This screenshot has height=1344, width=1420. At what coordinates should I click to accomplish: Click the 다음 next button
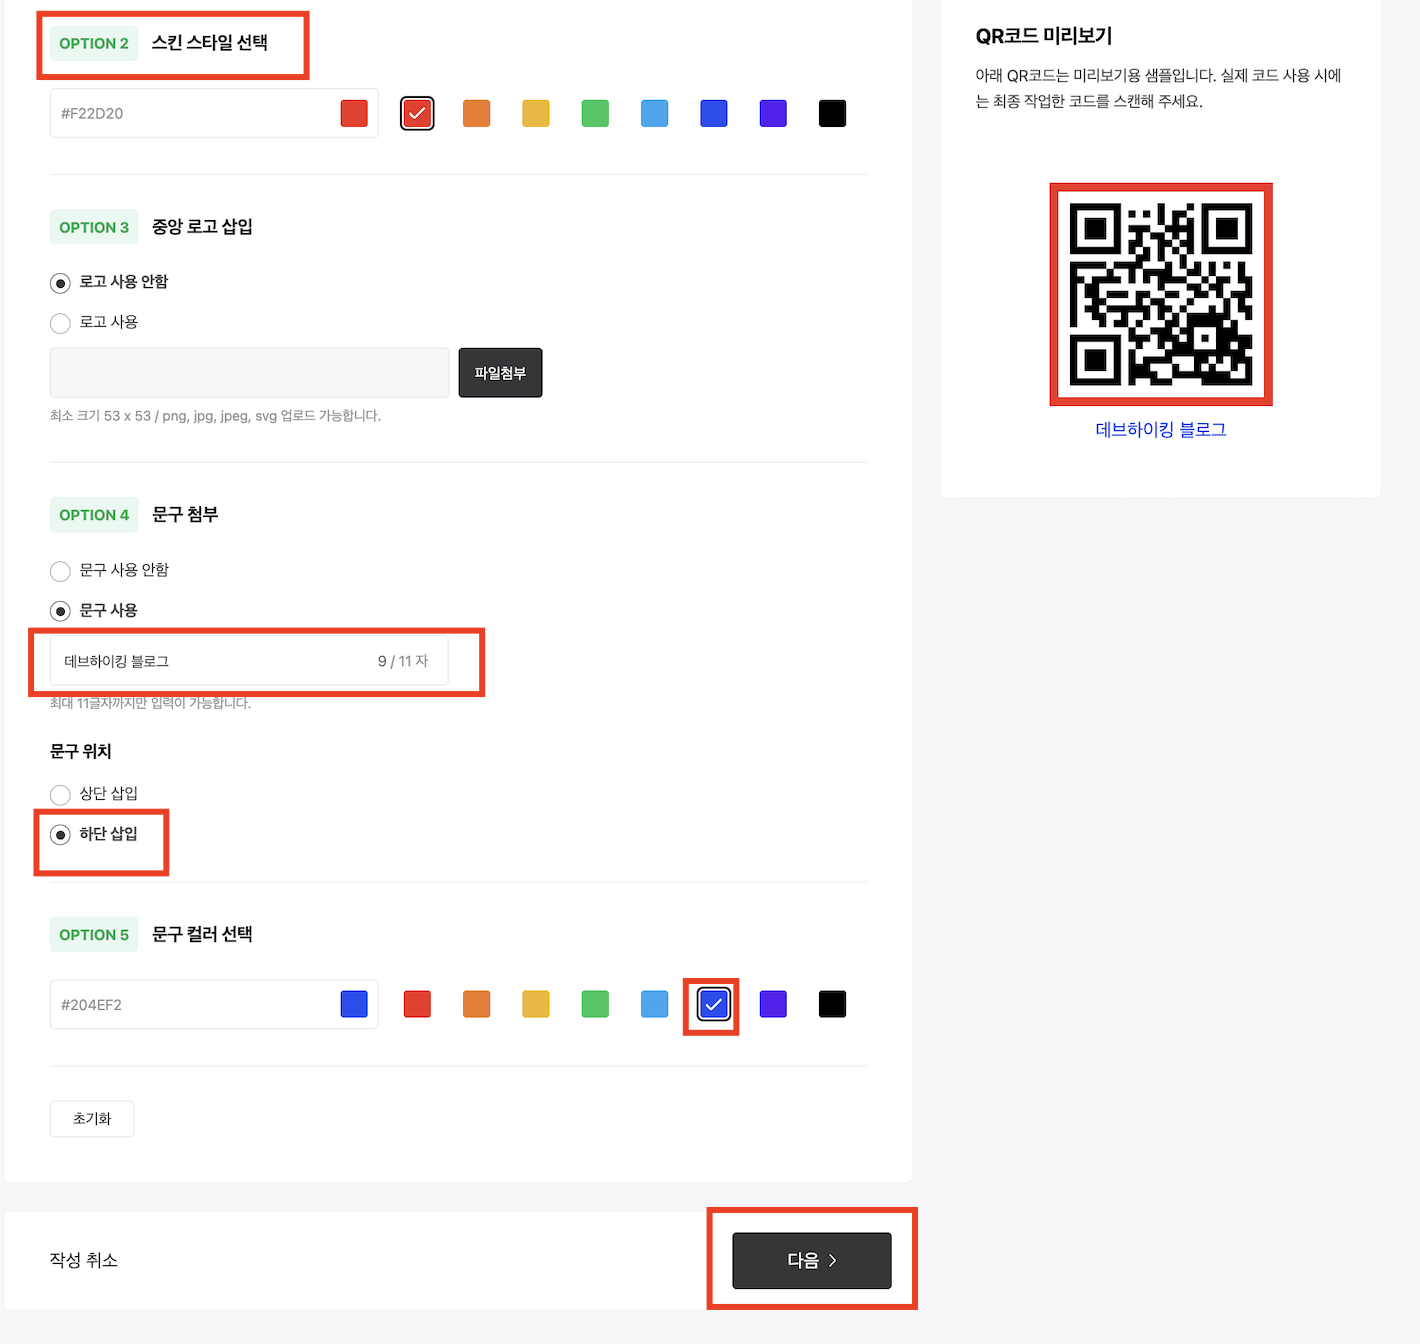812,1261
